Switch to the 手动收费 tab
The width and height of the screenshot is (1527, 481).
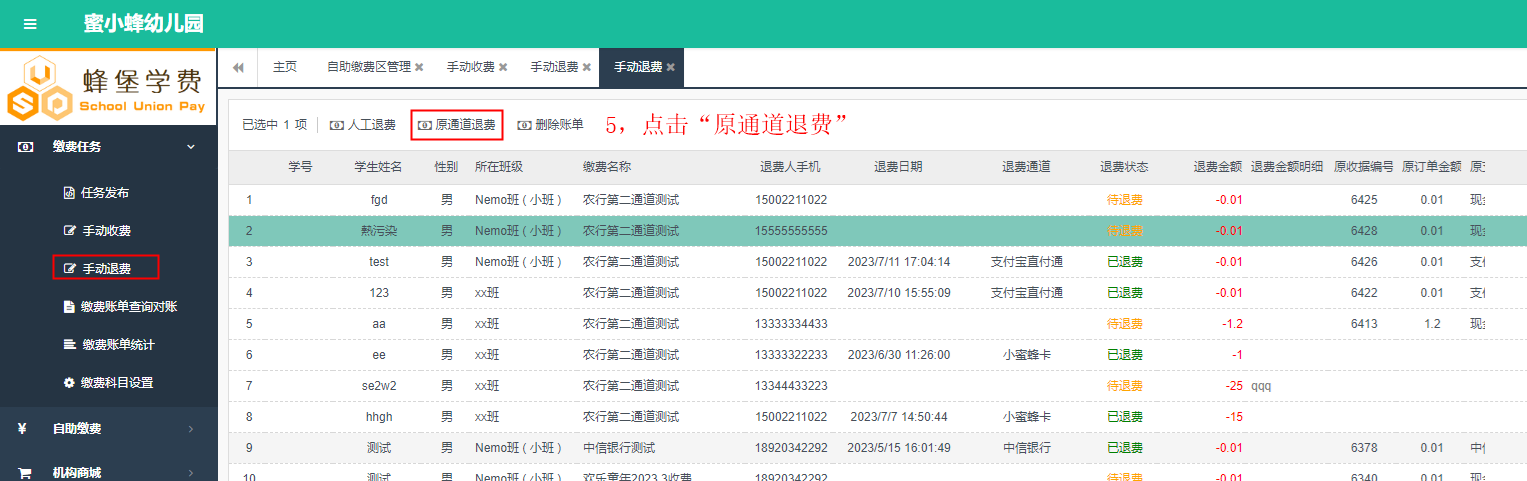(x=470, y=67)
